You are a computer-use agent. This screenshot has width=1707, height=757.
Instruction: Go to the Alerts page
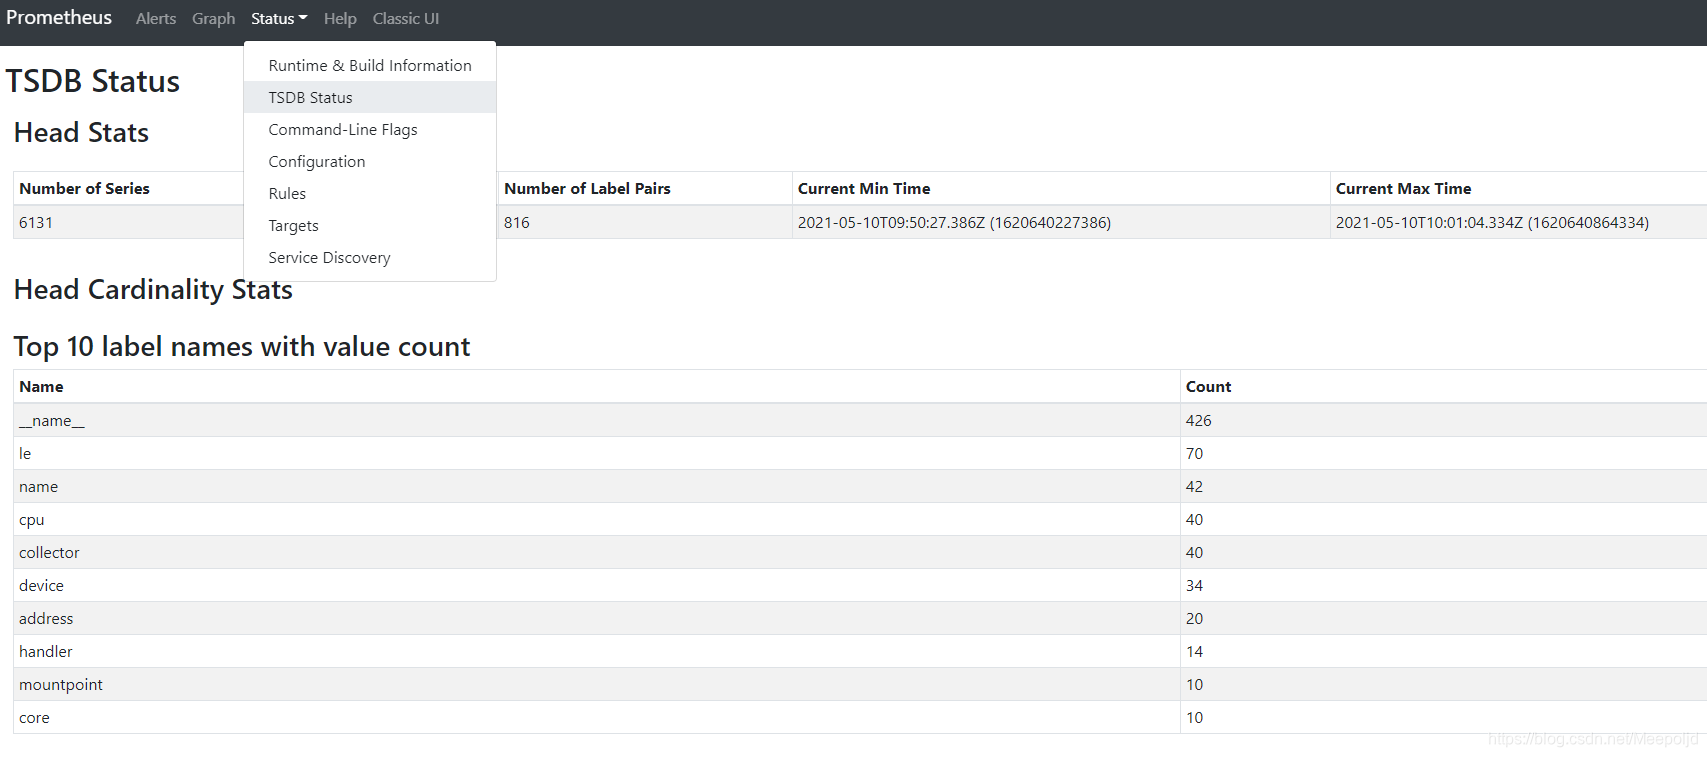(x=156, y=19)
